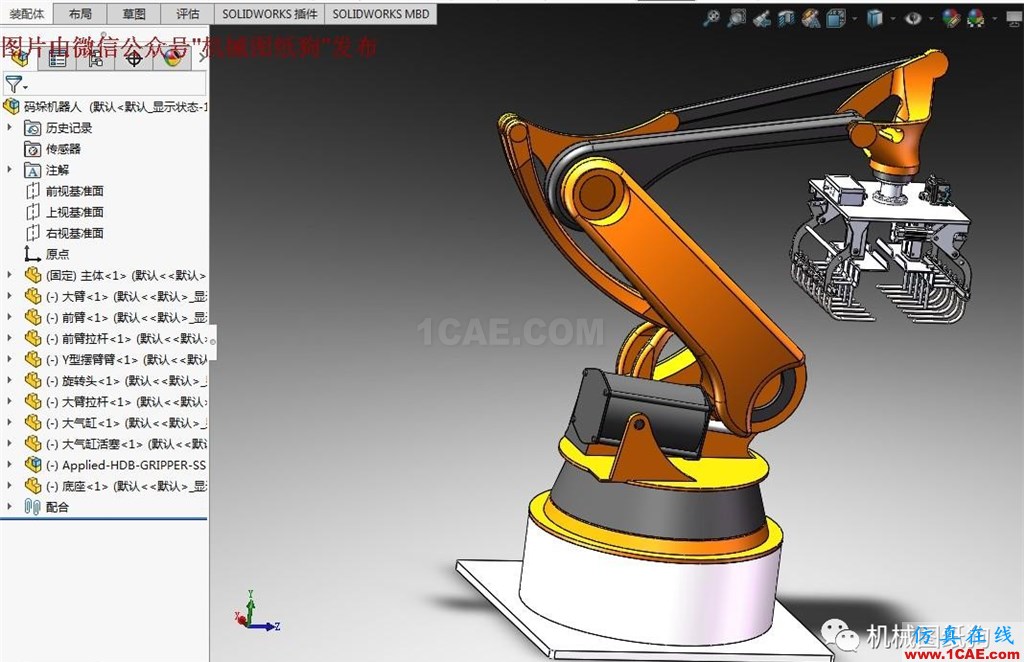Image resolution: width=1024 pixels, height=662 pixels.
Task: Switch to DimXpertManager tab
Action: coord(134,59)
